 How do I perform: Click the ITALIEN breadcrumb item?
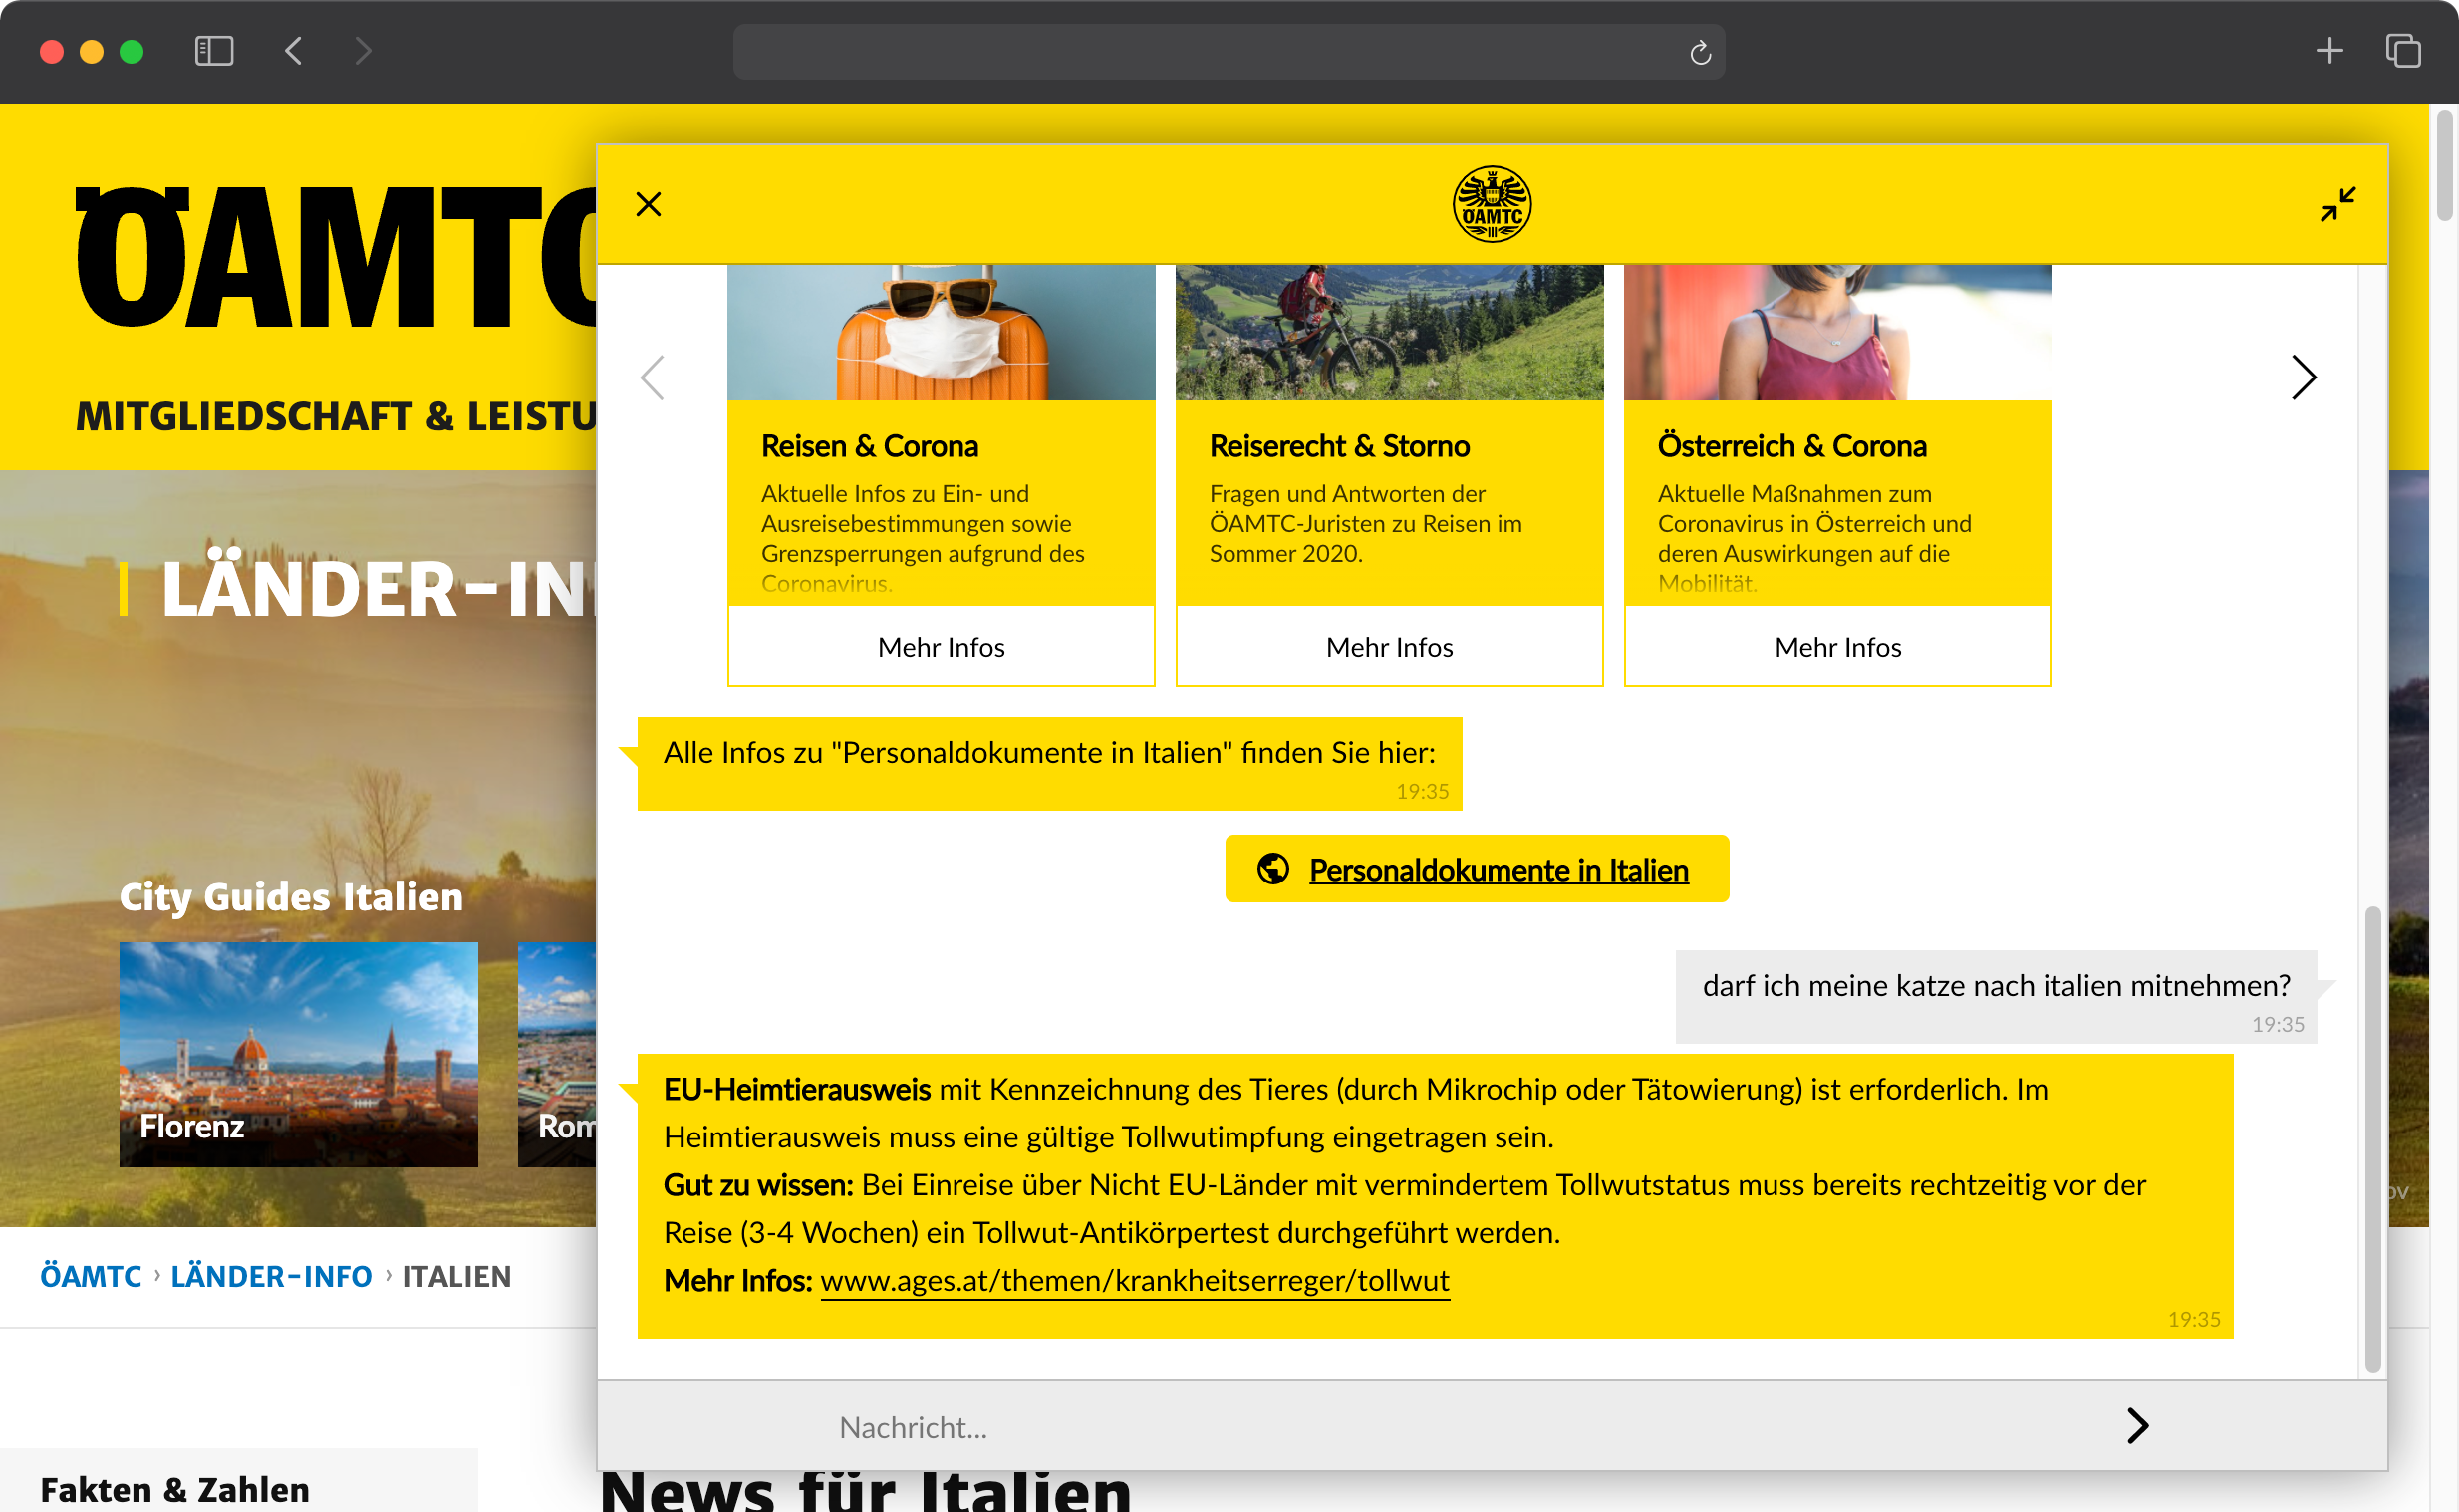(456, 1277)
